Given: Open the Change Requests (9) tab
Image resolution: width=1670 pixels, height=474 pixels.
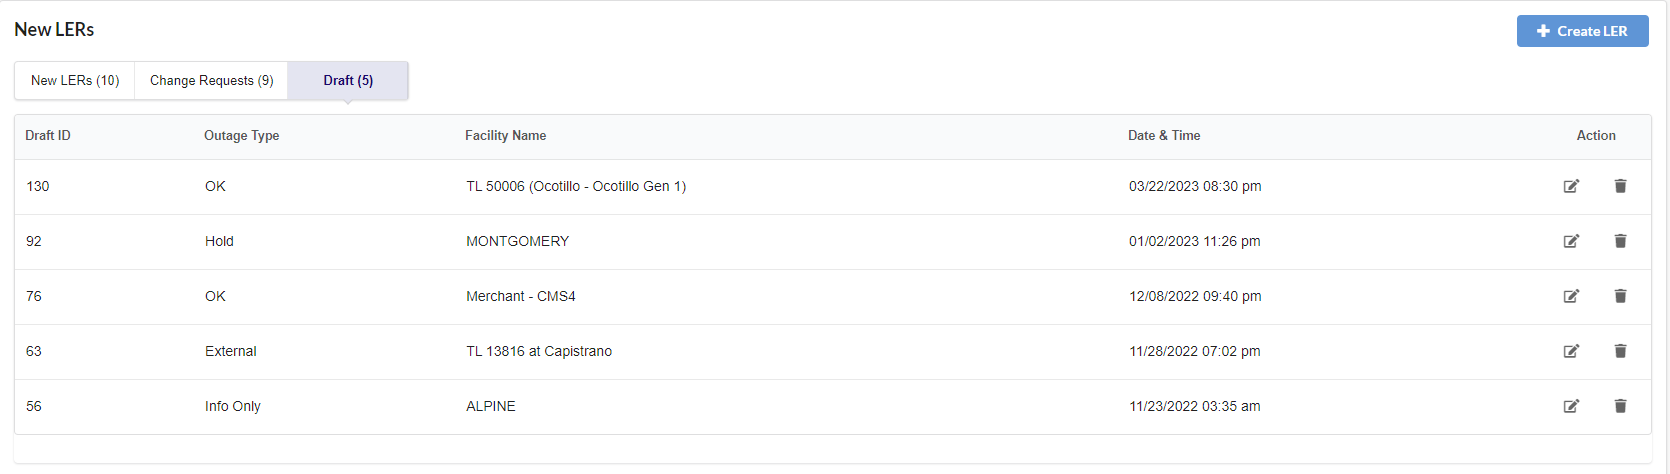Looking at the screenshot, I should (211, 81).
